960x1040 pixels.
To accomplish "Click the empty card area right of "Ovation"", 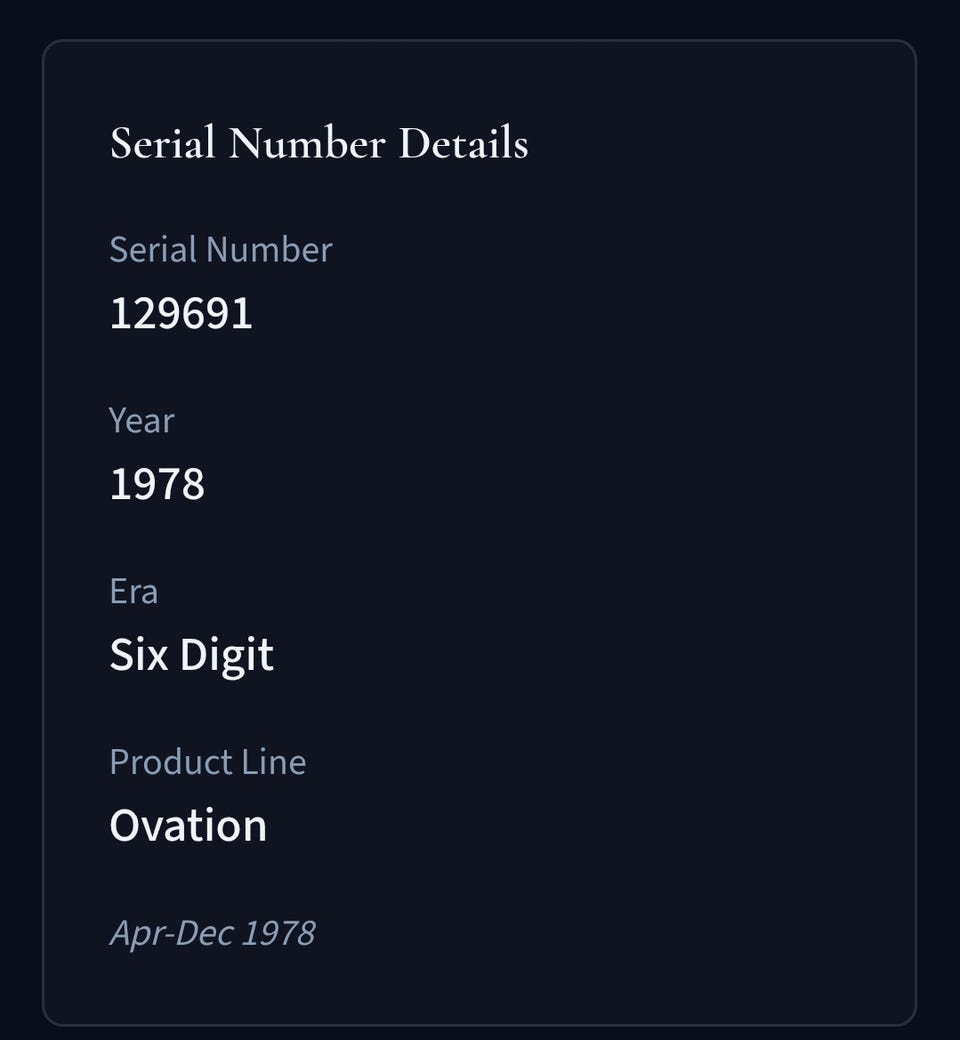I will pyautogui.click(x=600, y=827).
